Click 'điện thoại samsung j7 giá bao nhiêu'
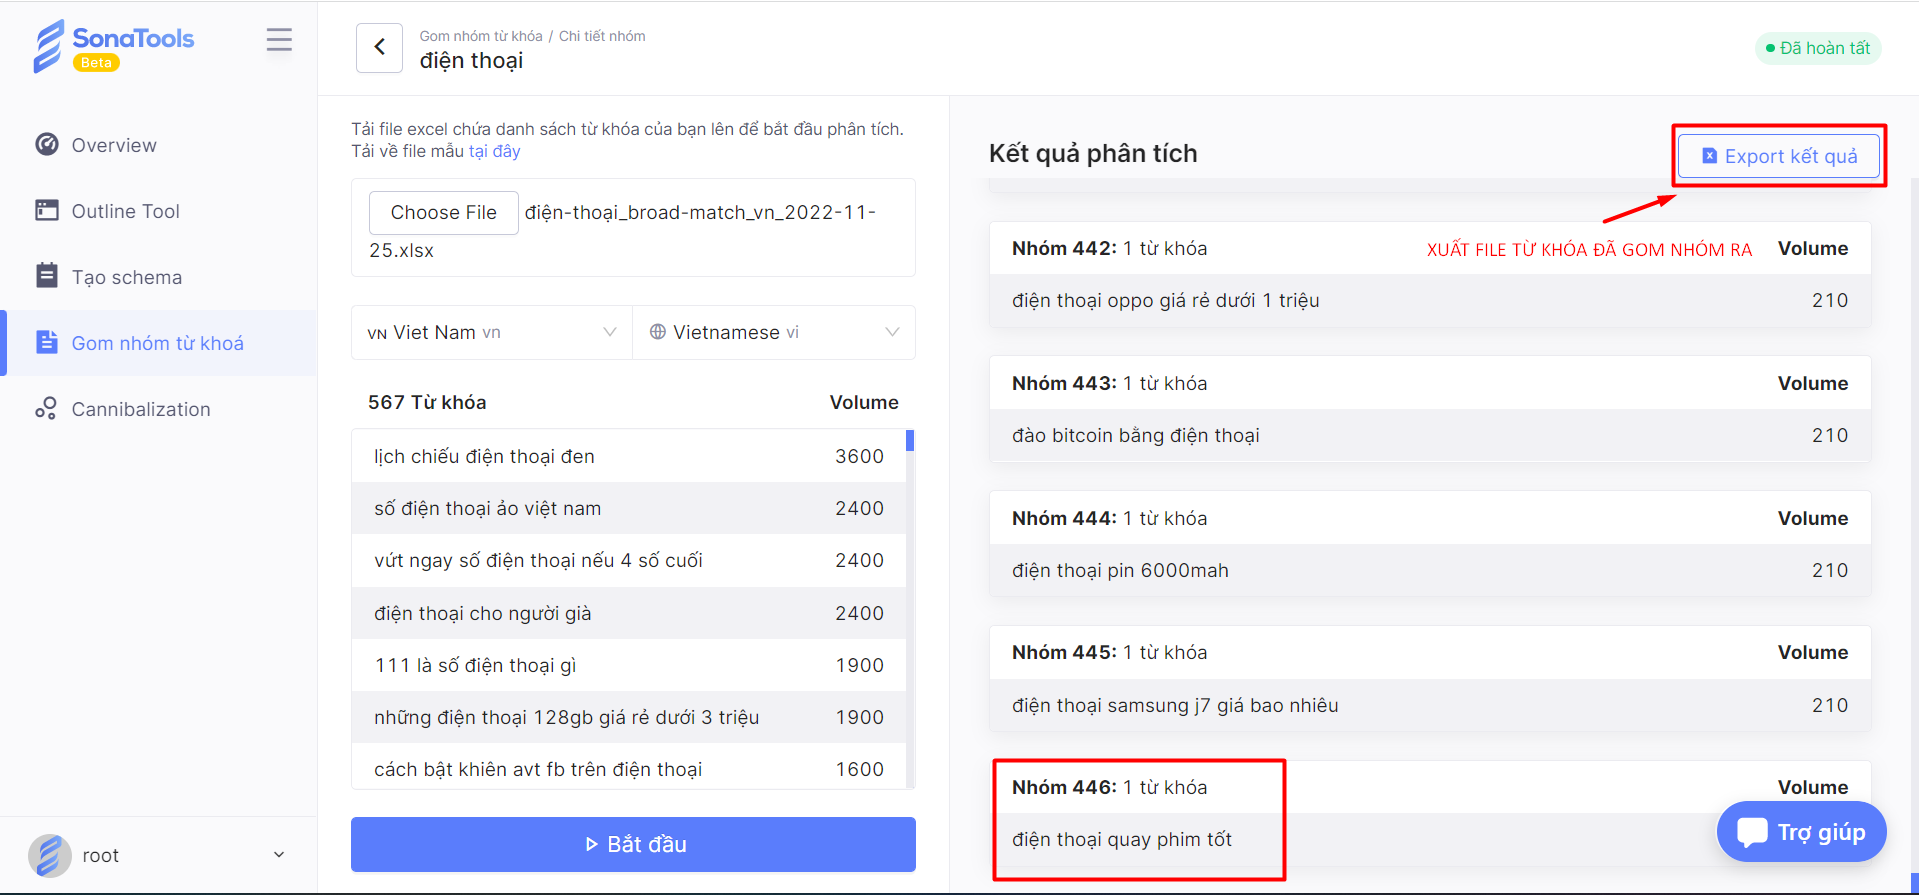This screenshot has width=1919, height=895. (1430, 705)
